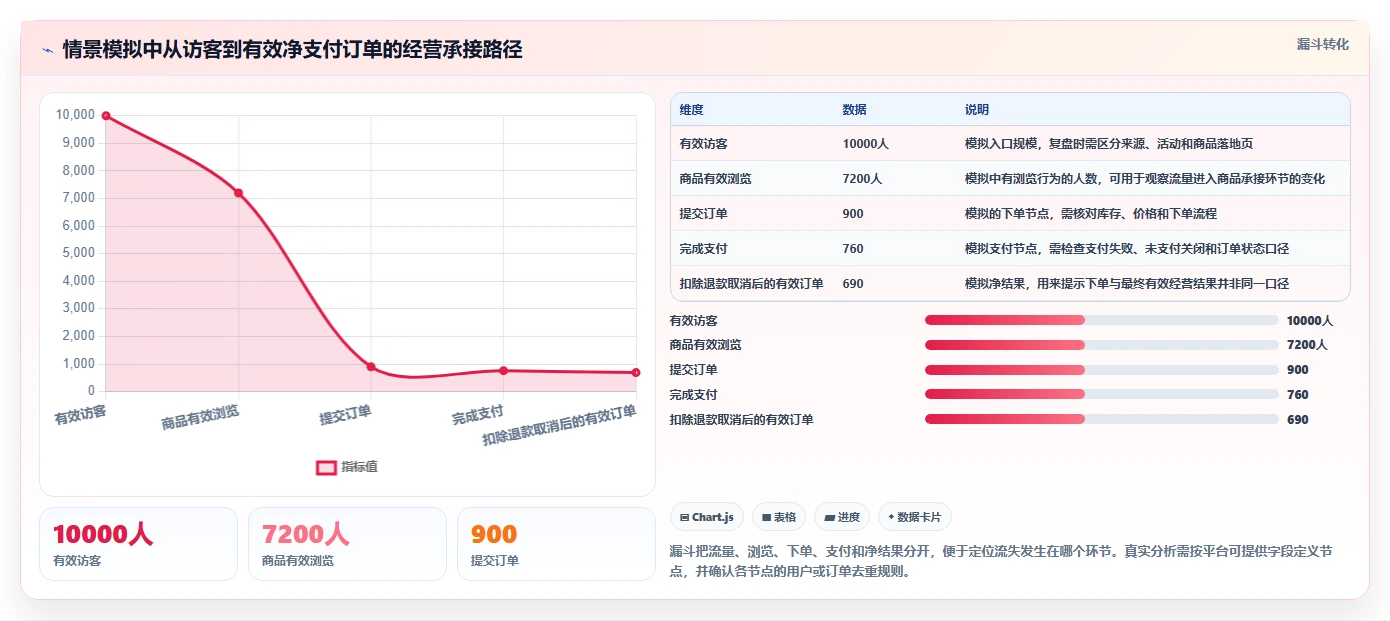Screen dimensions: 1390x621
Task: Click the 提交订单 x-axis label on chart
Action: 346,415
